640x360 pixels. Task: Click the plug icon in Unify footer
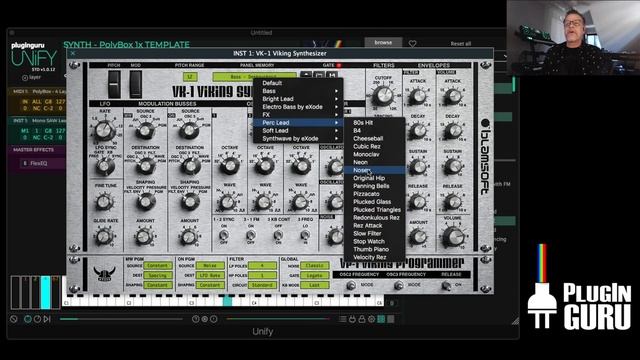352,319
